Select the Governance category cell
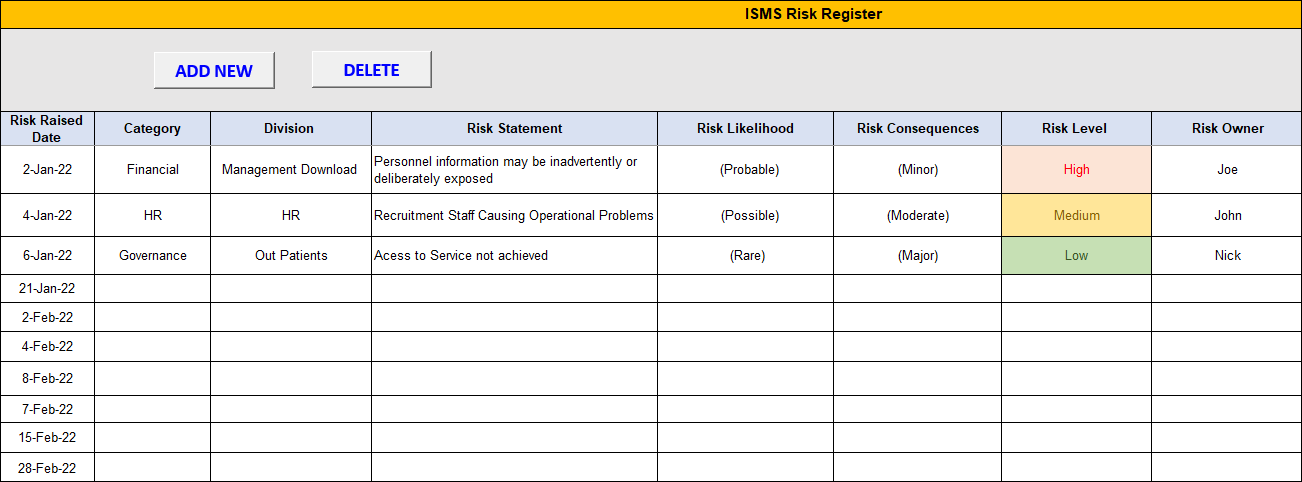This screenshot has height=482, width=1302. [x=153, y=255]
